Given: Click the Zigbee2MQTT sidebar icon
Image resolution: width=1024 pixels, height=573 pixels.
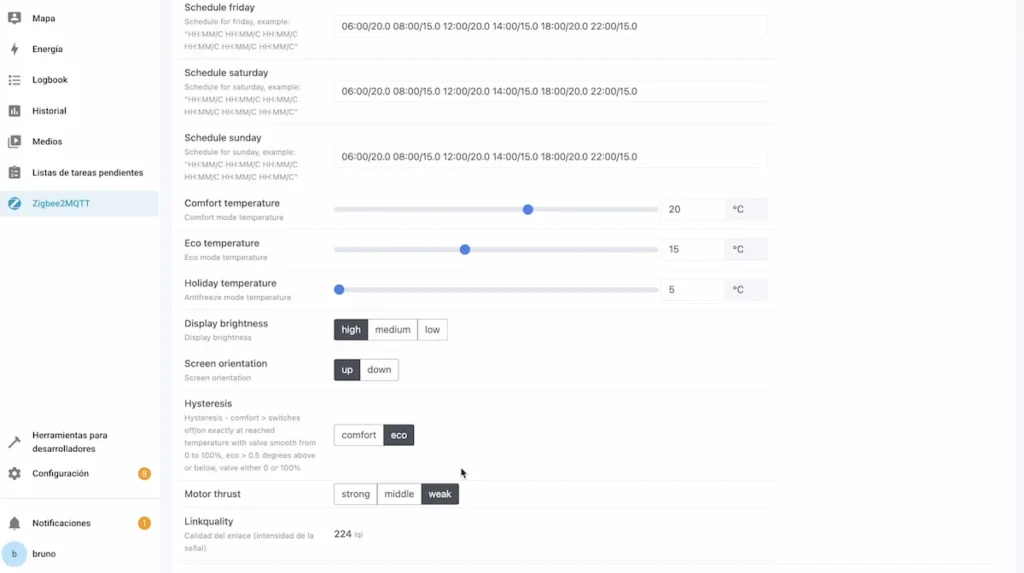Looking at the screenshot, I should 14,204.
